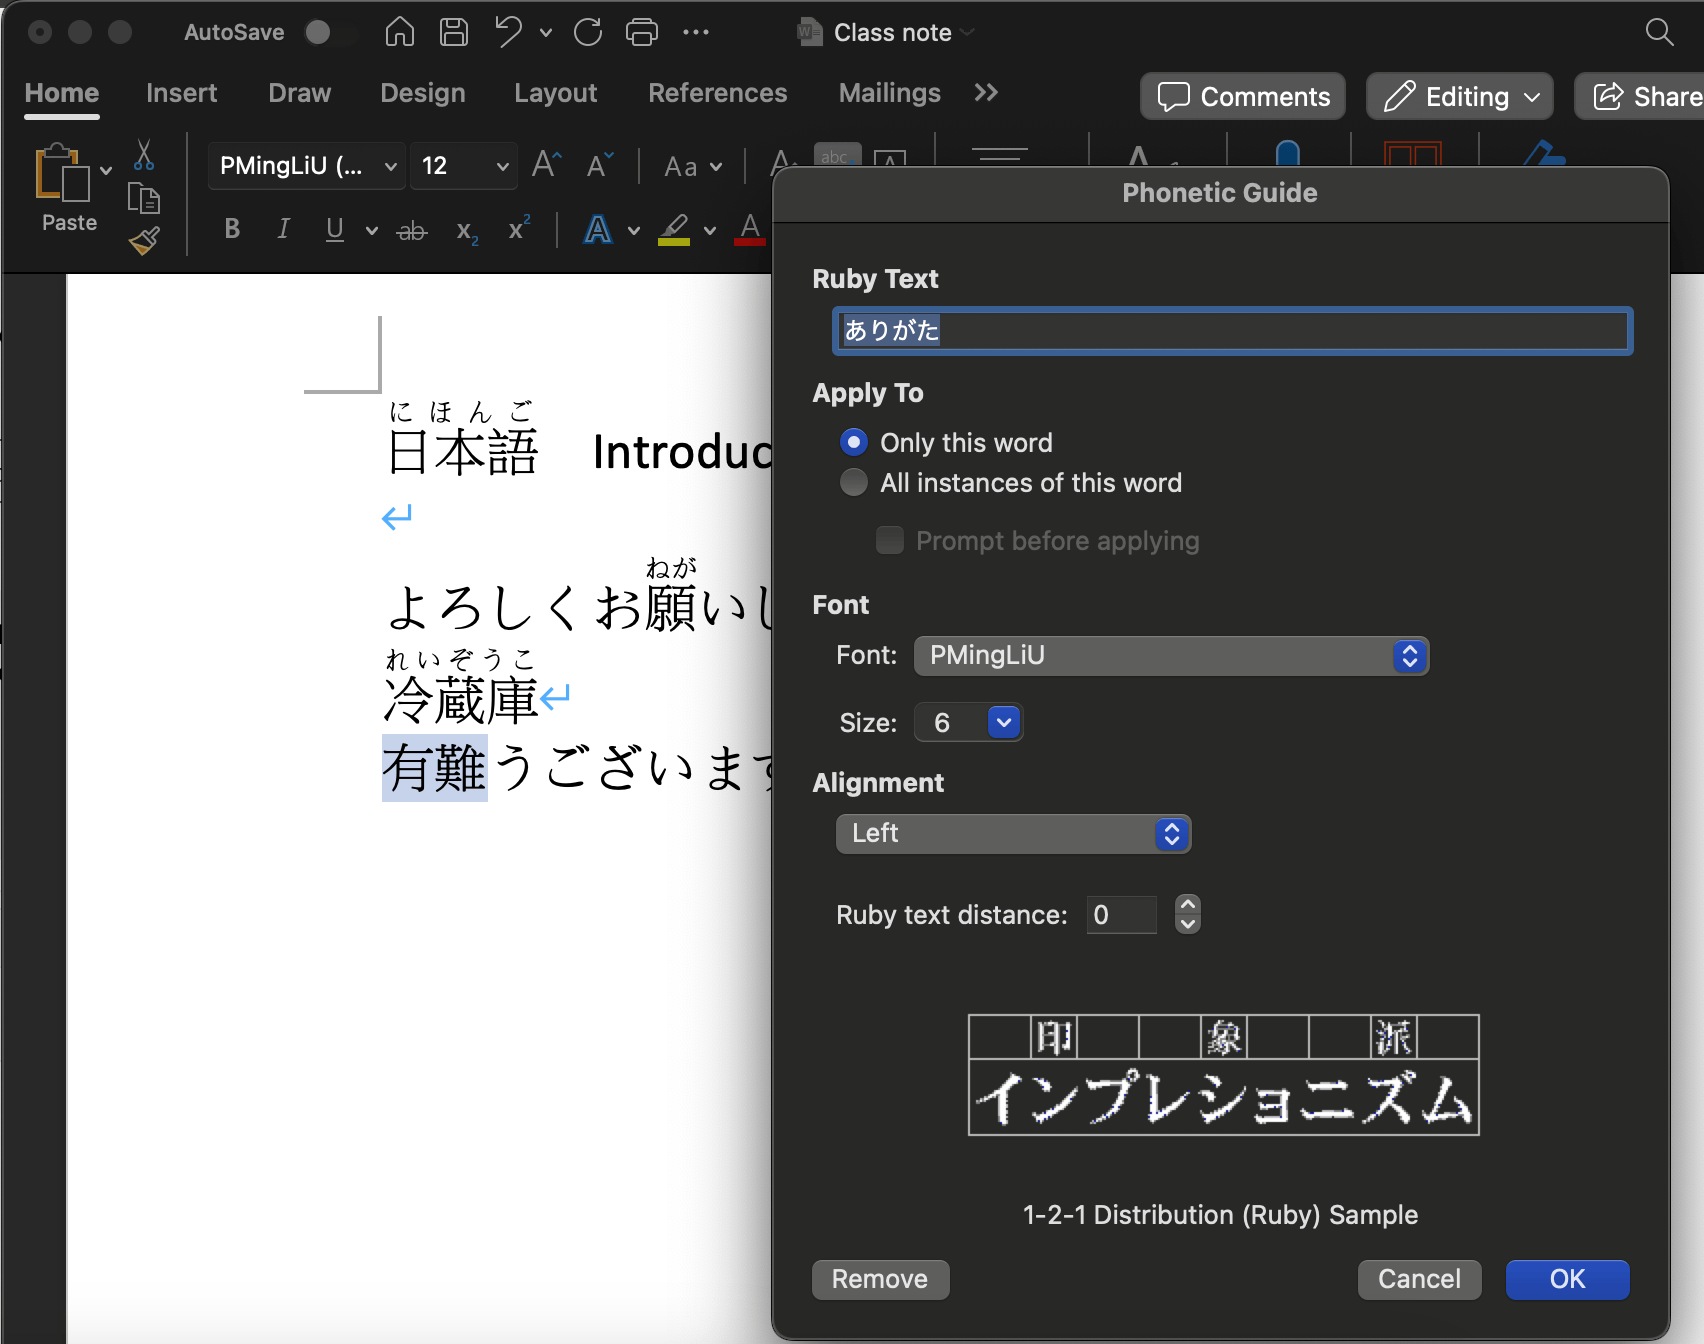This screenshot has width=1704, height=1344.
Task: Open the Layout tab
Action: [555, 93]
